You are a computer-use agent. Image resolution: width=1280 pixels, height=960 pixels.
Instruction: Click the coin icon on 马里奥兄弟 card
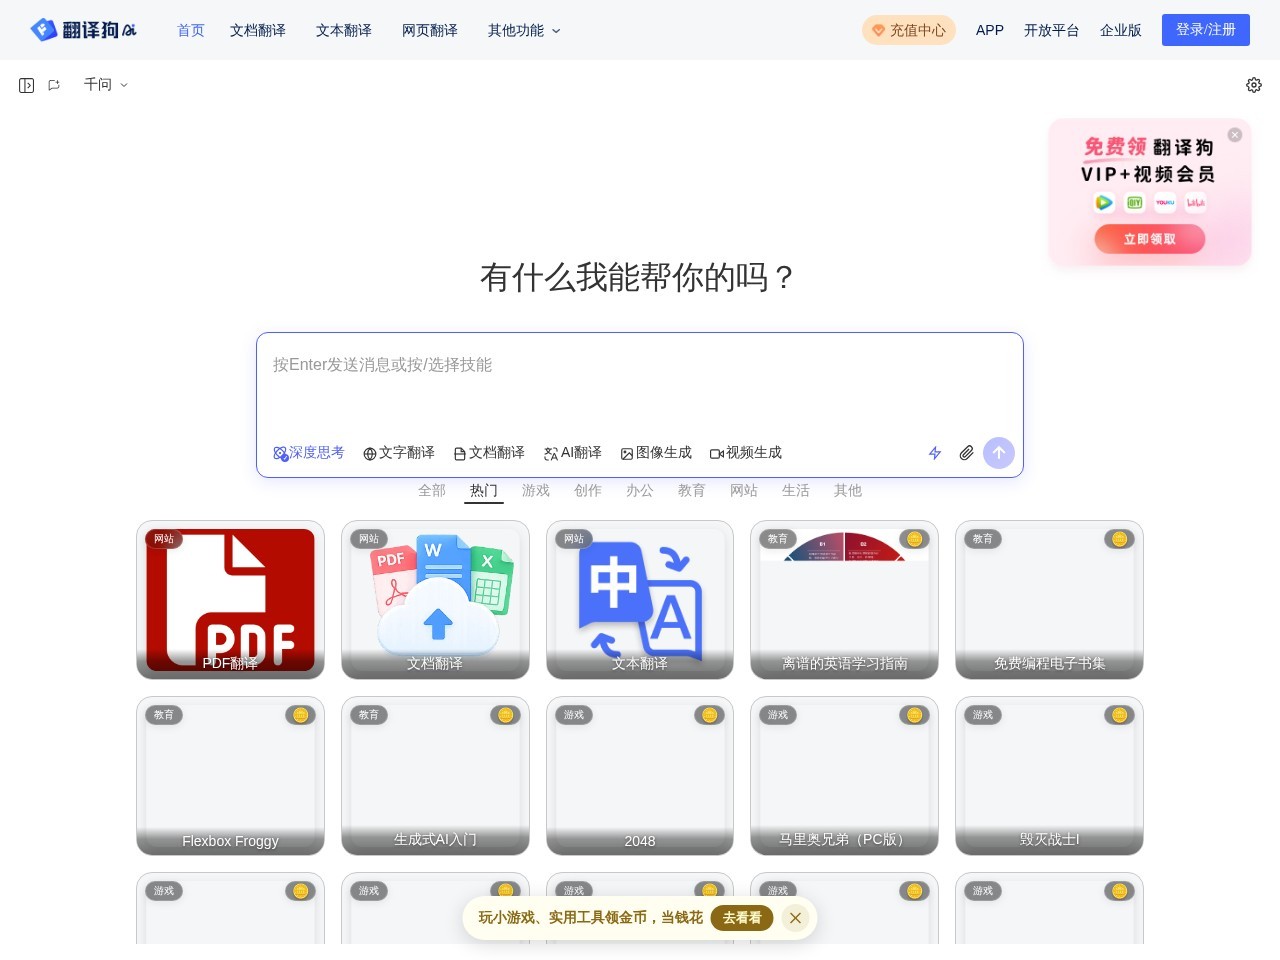pos(914,715)
